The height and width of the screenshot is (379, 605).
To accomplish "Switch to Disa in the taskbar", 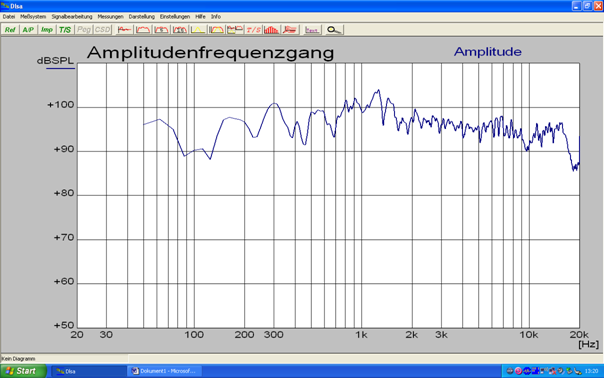I will pos(88,371).
